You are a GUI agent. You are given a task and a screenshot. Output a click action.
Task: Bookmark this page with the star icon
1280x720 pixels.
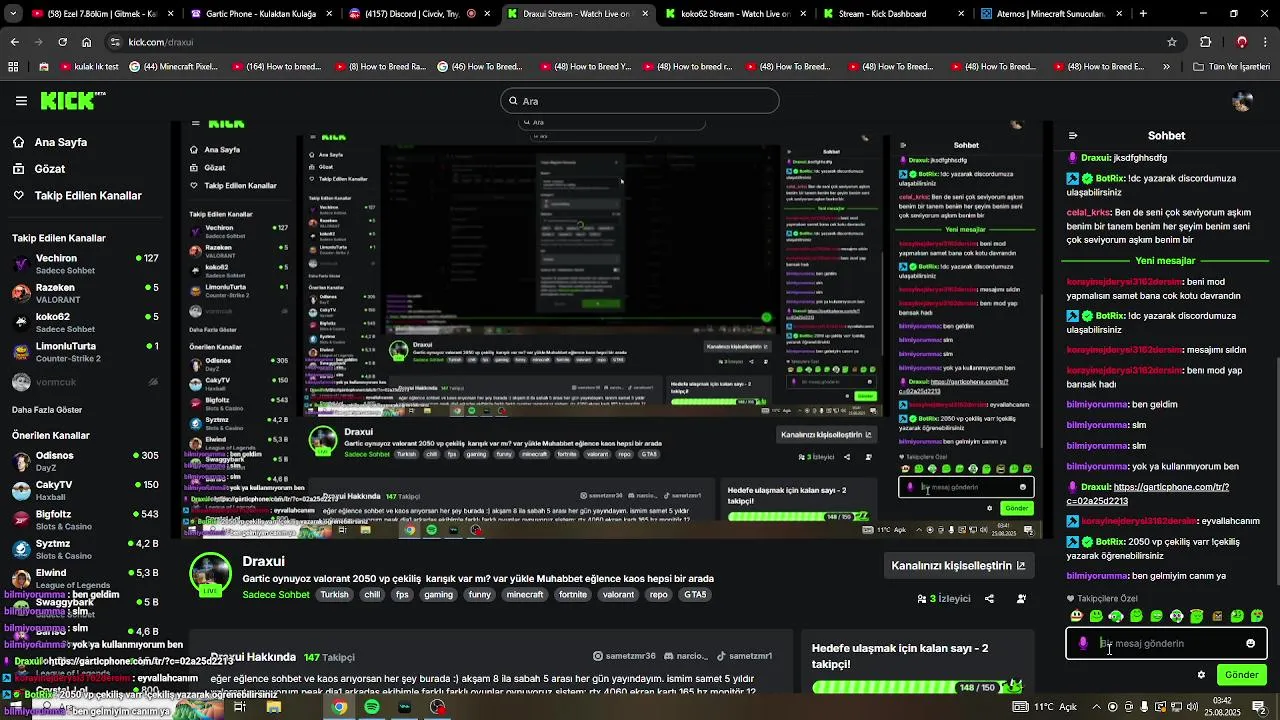tap(1172, 42)
